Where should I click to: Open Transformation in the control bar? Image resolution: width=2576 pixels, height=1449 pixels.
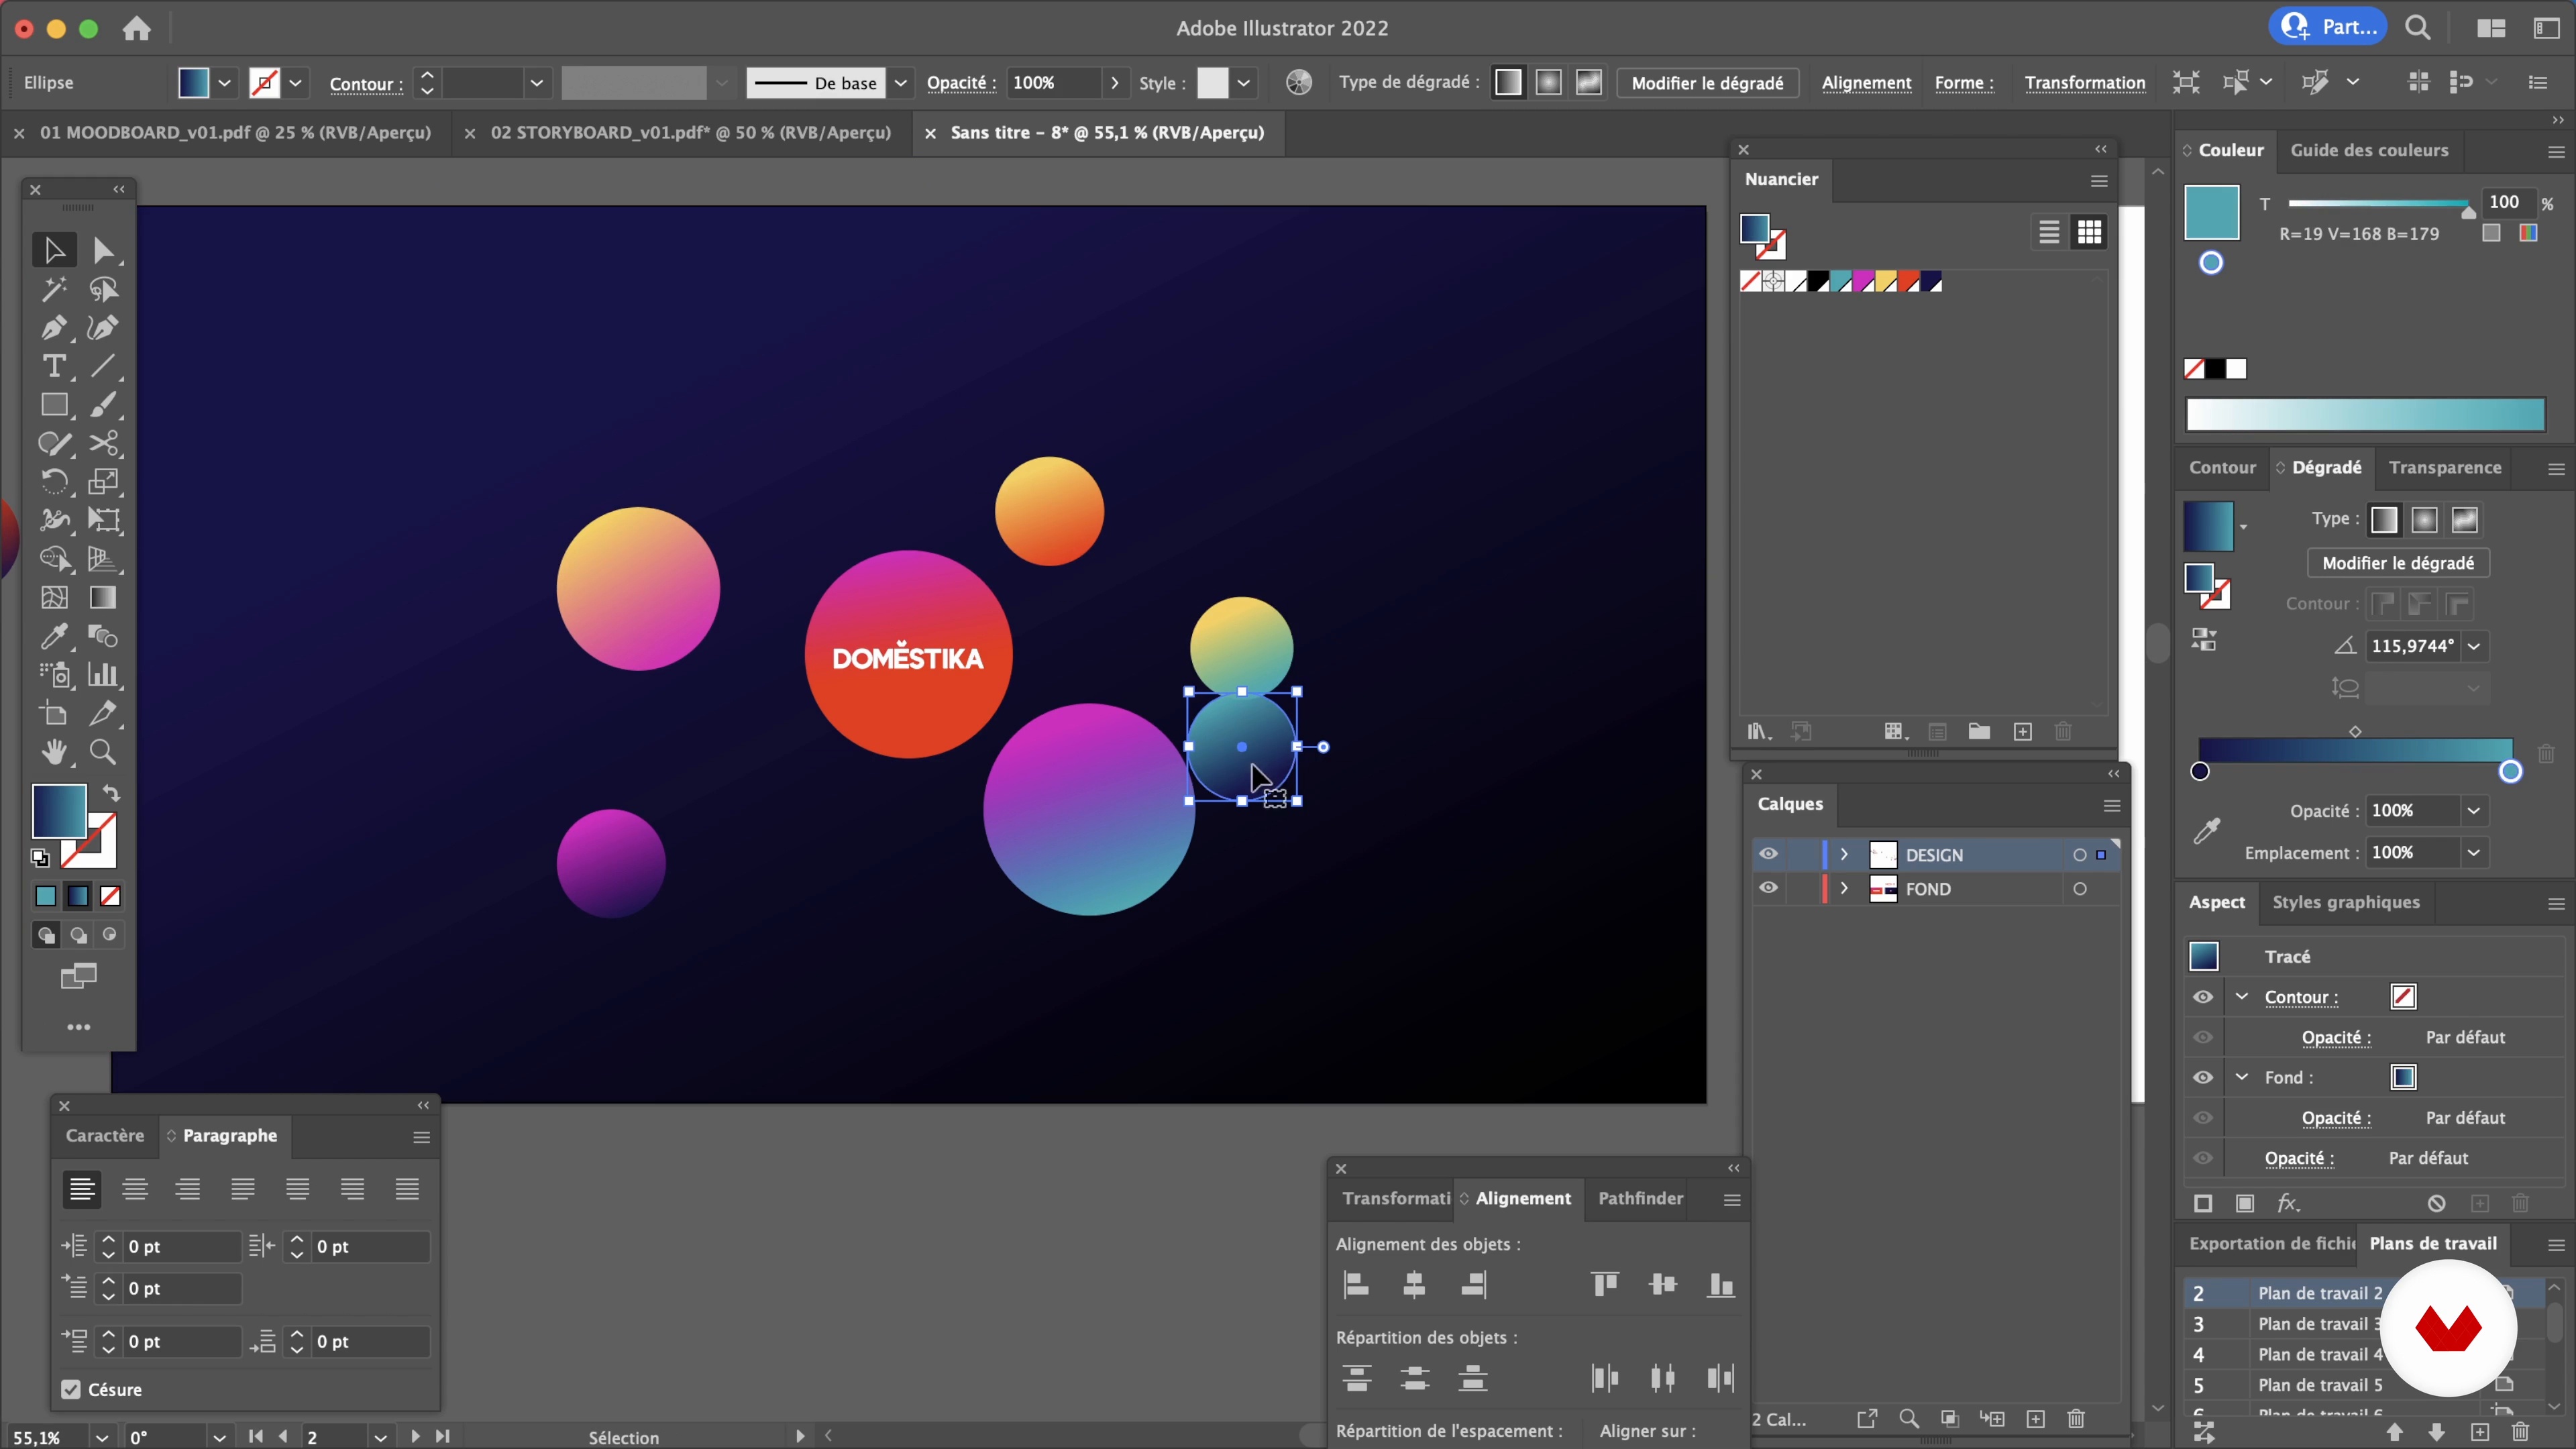coord(2085,83)
